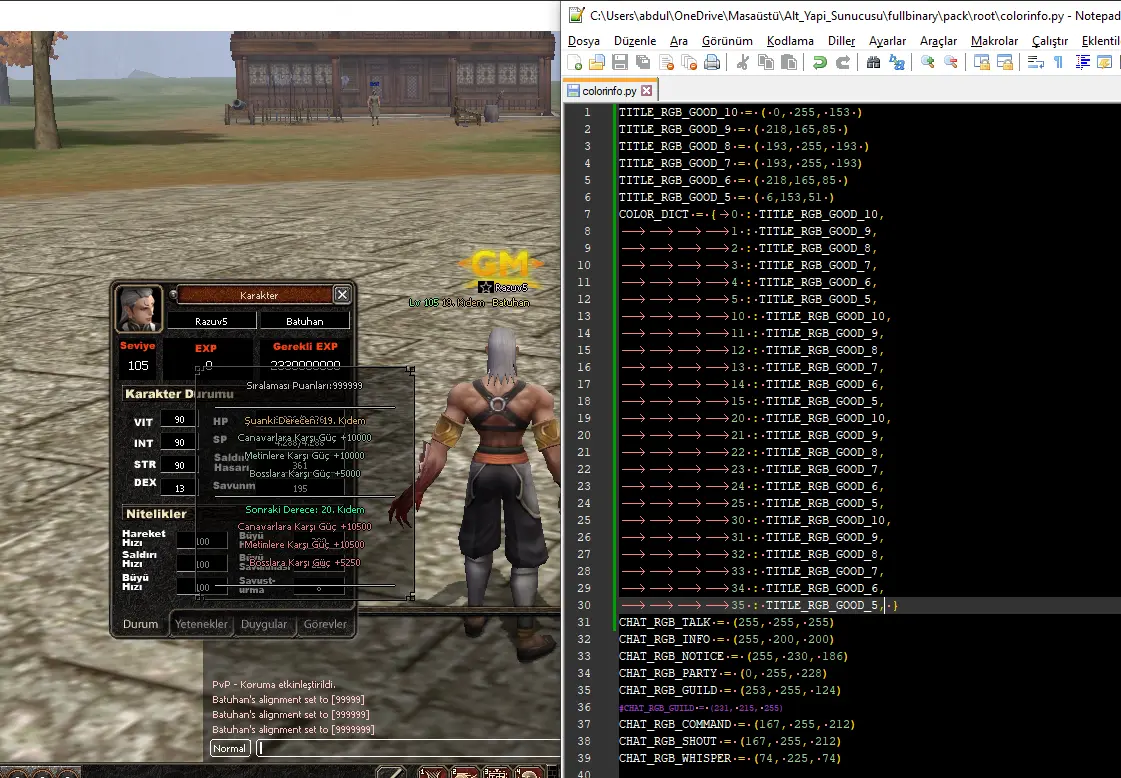This screenshot has height=778, width=1121.
Task: Save the file with the floppy icon
Action: [620, 62]
